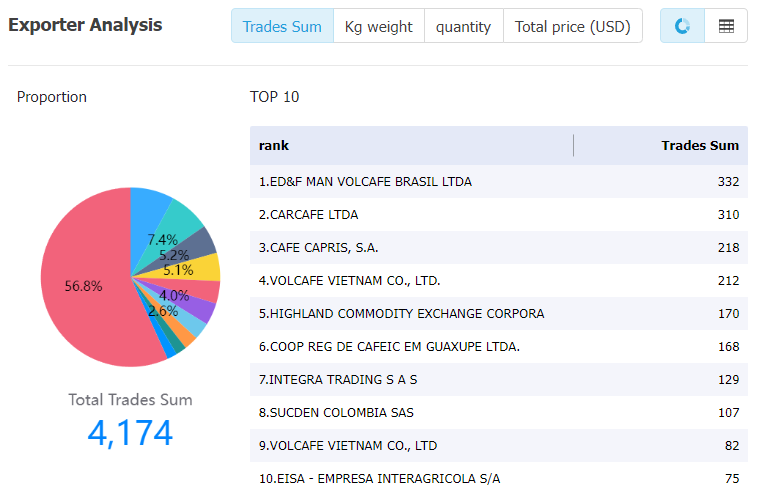Click the value 170 in Trades Sum

tap(728, 313)
